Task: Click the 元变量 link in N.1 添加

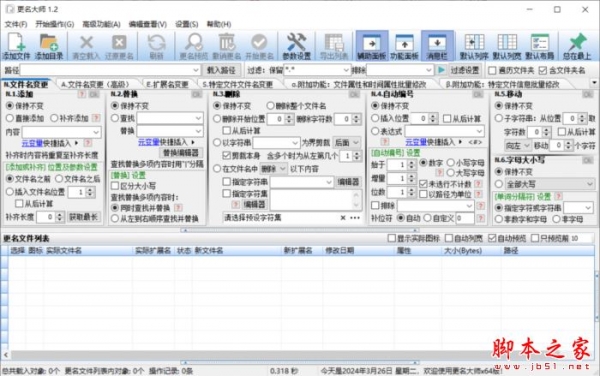Action: 32,143
